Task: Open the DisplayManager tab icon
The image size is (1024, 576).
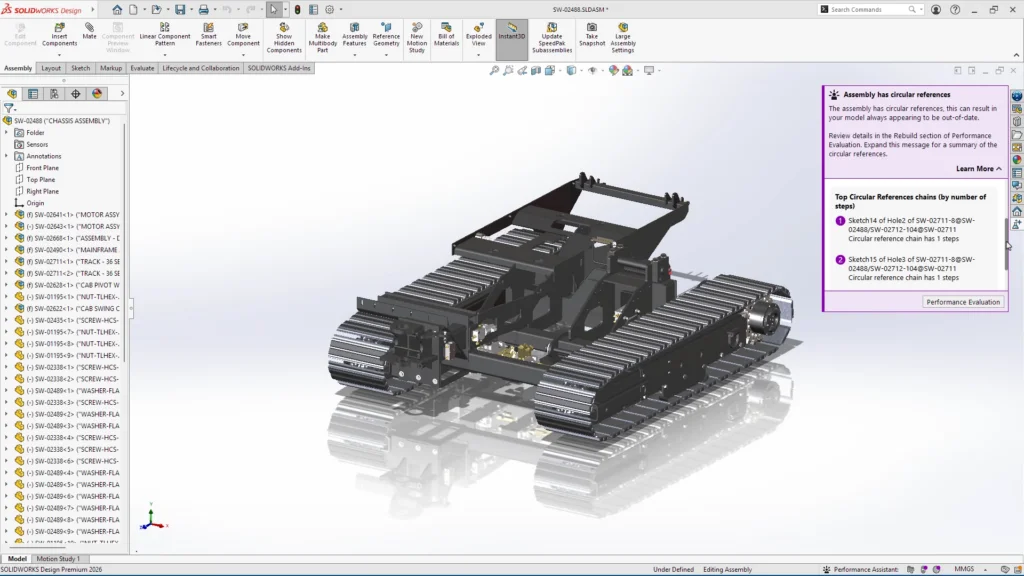Action: pos(97,94)
